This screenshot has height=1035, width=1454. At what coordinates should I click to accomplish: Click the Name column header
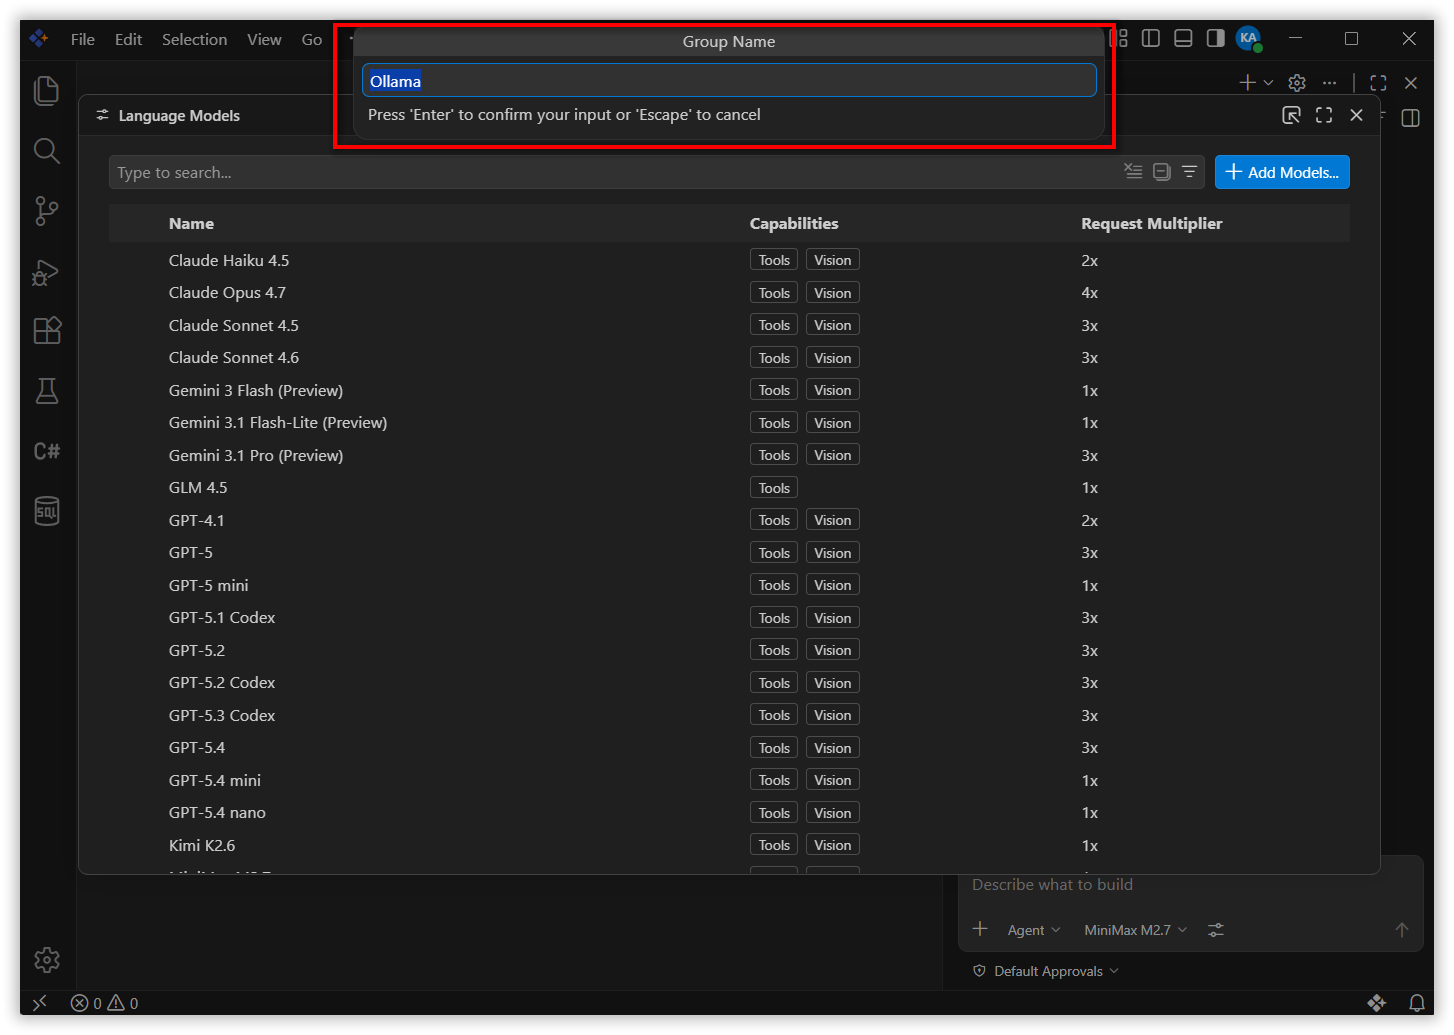[x=191, y=224]
